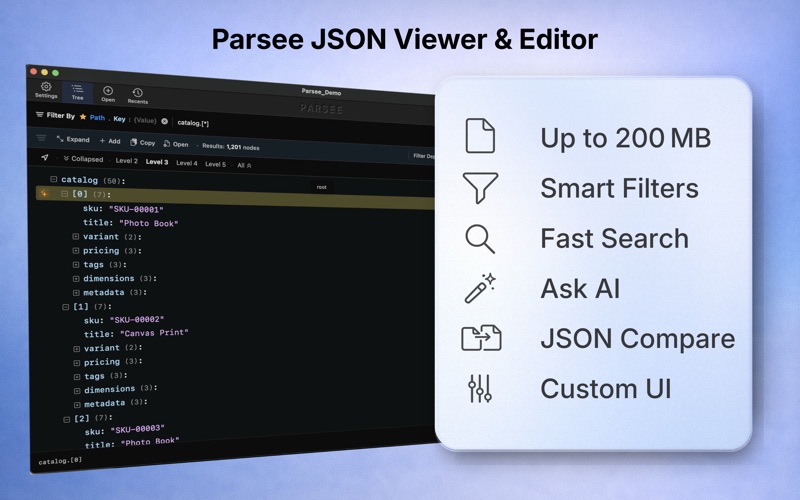The width and height of the screenshot is (800, 500).
Task: Click the folders icon beside JSON Compare
Action: tap(481, 338)
